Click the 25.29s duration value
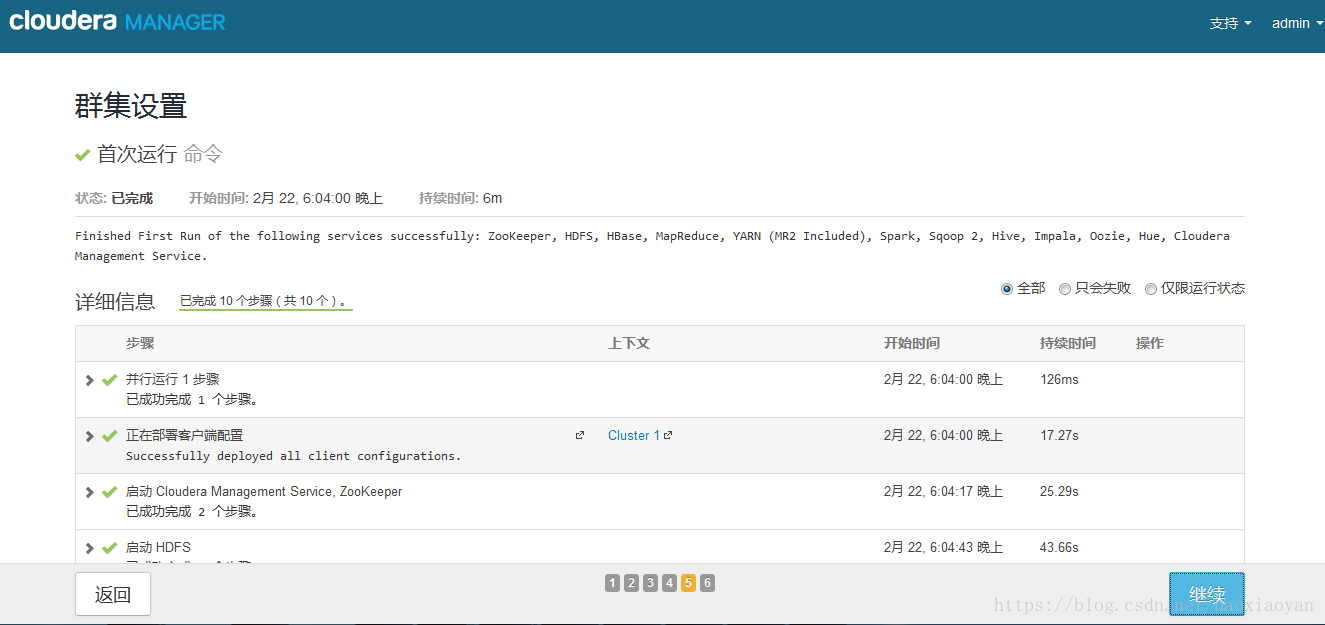The image size is (1325, 625). (1060, 492)
